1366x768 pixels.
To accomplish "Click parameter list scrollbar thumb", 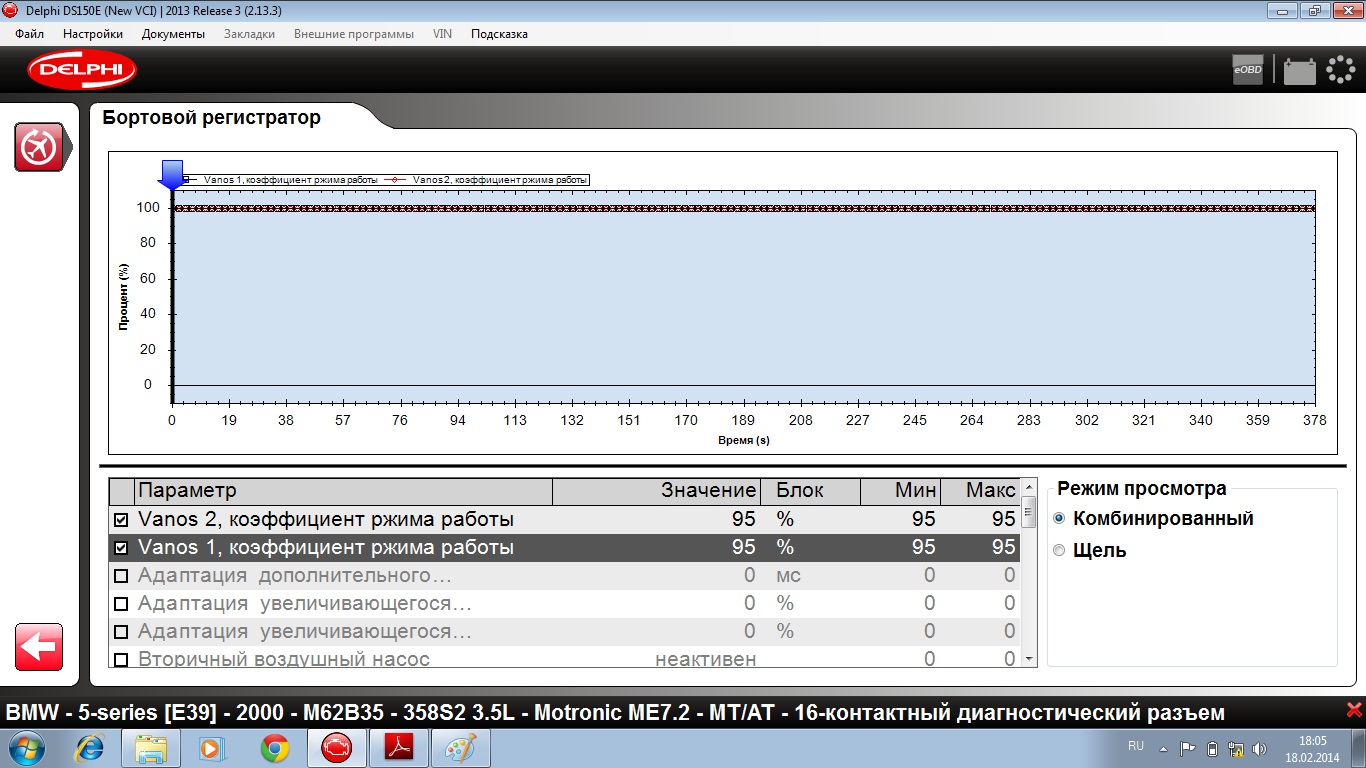I will pyautogui.click(x=1028, y=511).
